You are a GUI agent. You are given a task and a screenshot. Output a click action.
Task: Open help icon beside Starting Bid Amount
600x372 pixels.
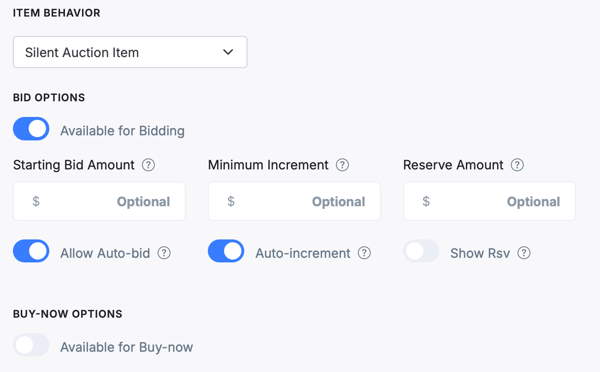click(148, 165)
